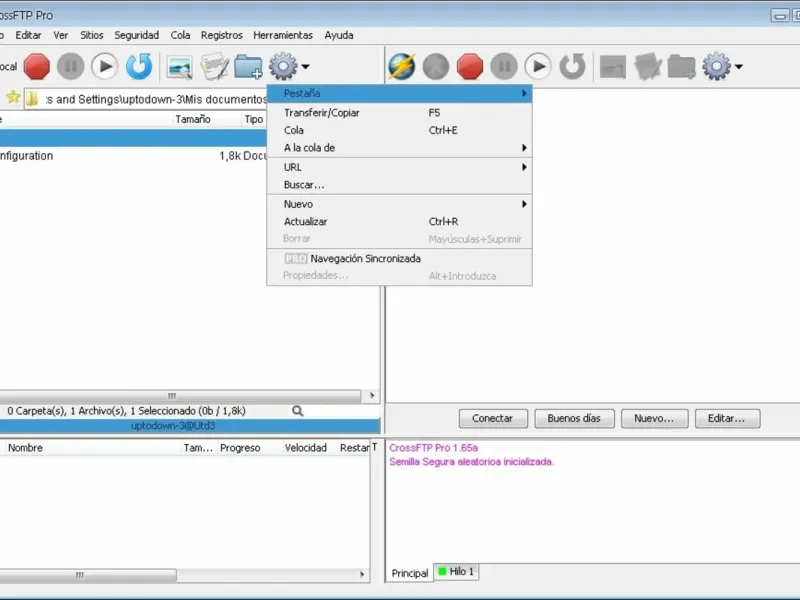Click the play button in local toolbar

(x=105, y=66)
